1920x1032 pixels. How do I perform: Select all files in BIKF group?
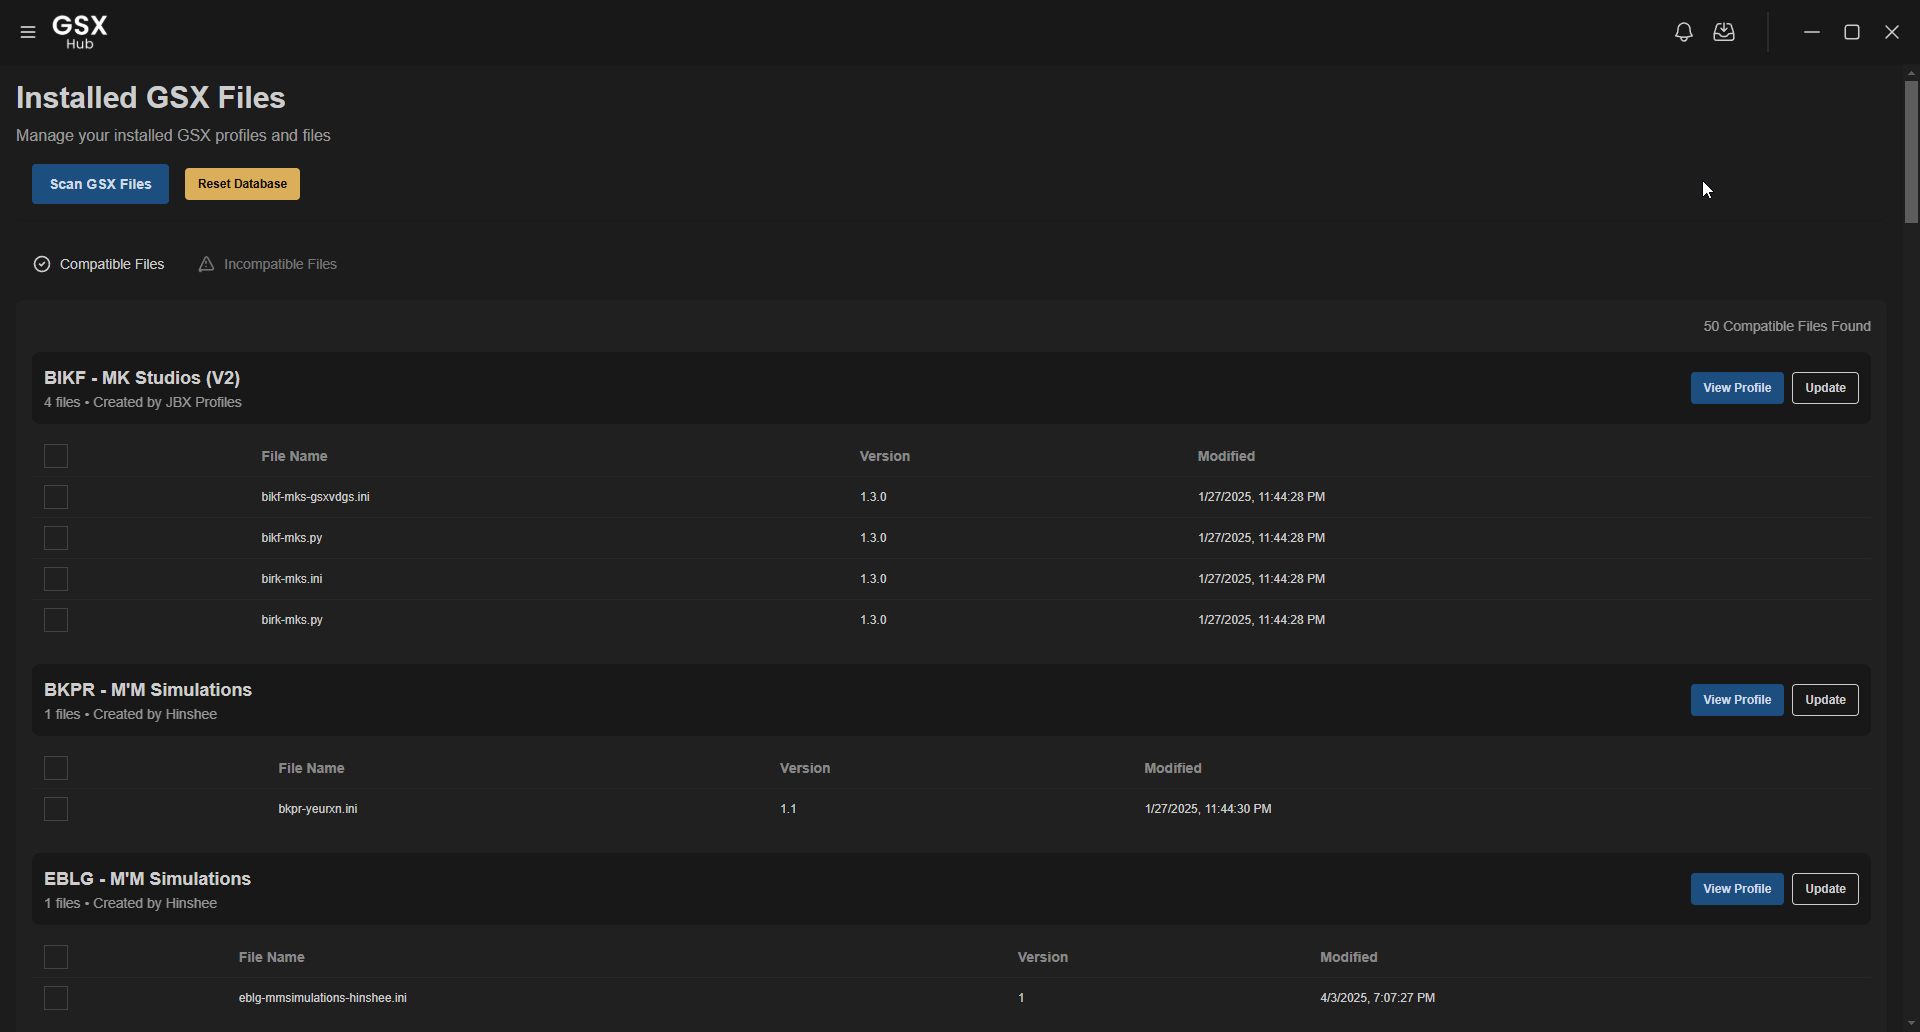point(56,456)
